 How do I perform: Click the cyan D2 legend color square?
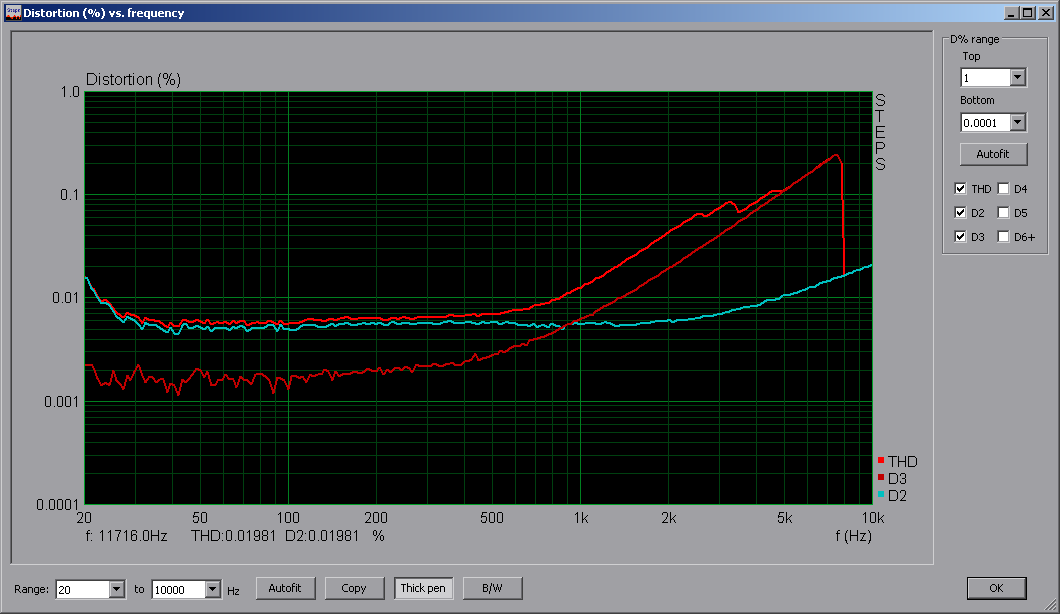coord(880,495)
